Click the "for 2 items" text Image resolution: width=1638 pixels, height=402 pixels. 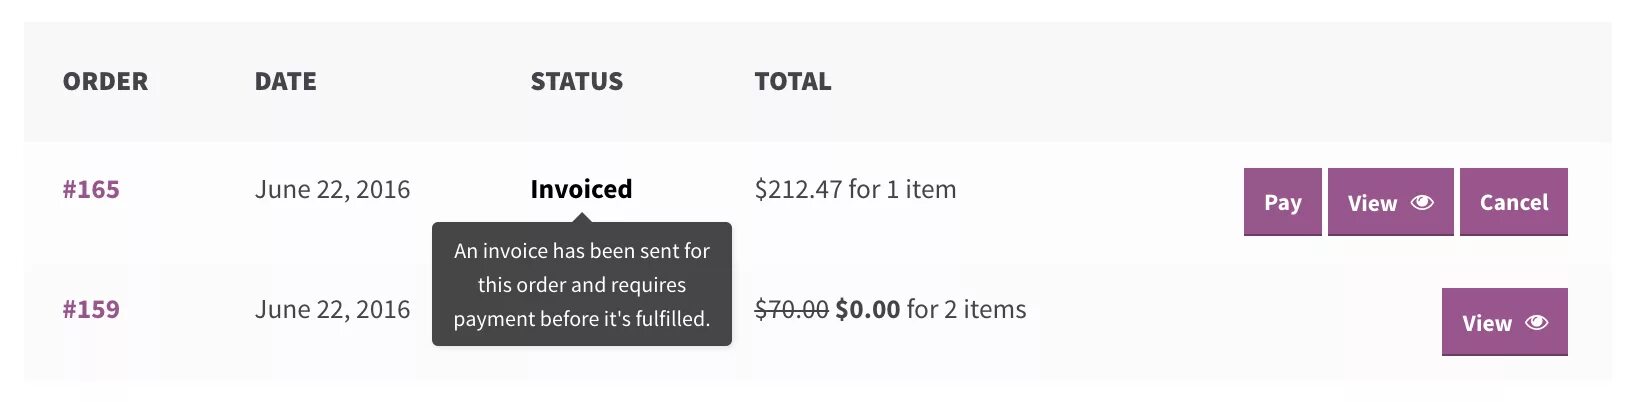966,309
